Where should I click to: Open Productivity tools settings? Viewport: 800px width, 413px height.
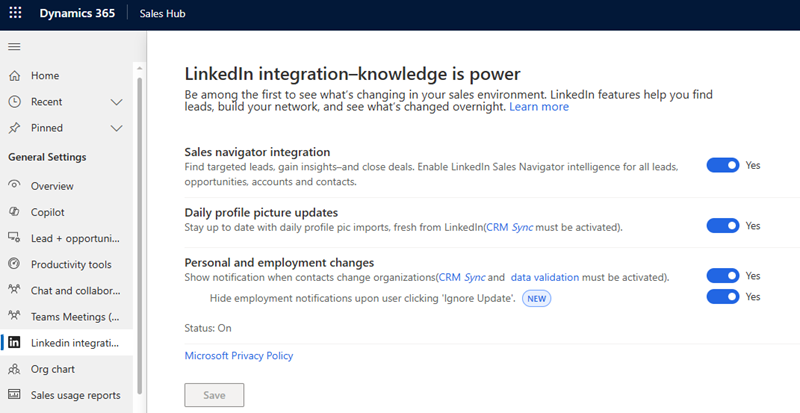pyautogui.click(x=66, y=264)
